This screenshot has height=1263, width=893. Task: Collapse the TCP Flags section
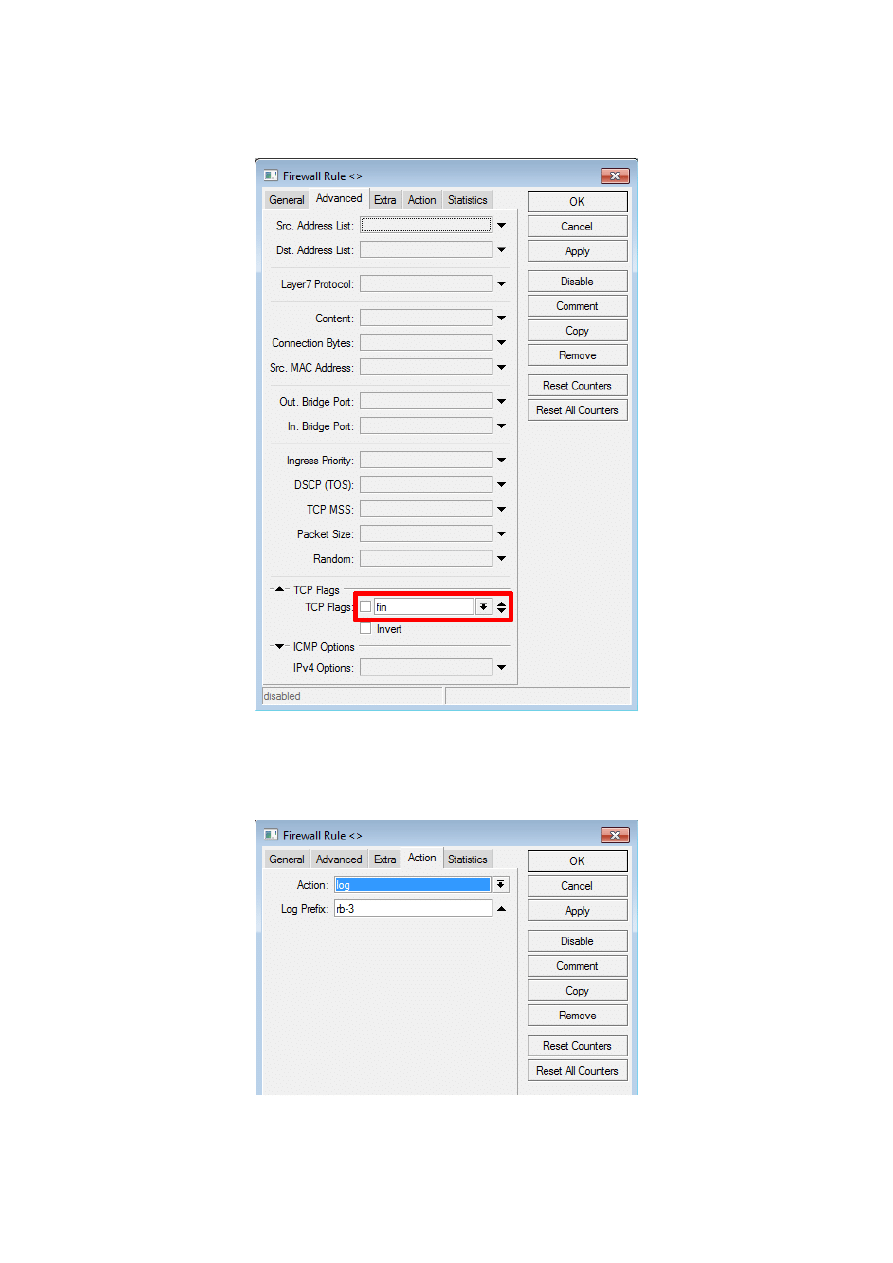tap(280, 590)
